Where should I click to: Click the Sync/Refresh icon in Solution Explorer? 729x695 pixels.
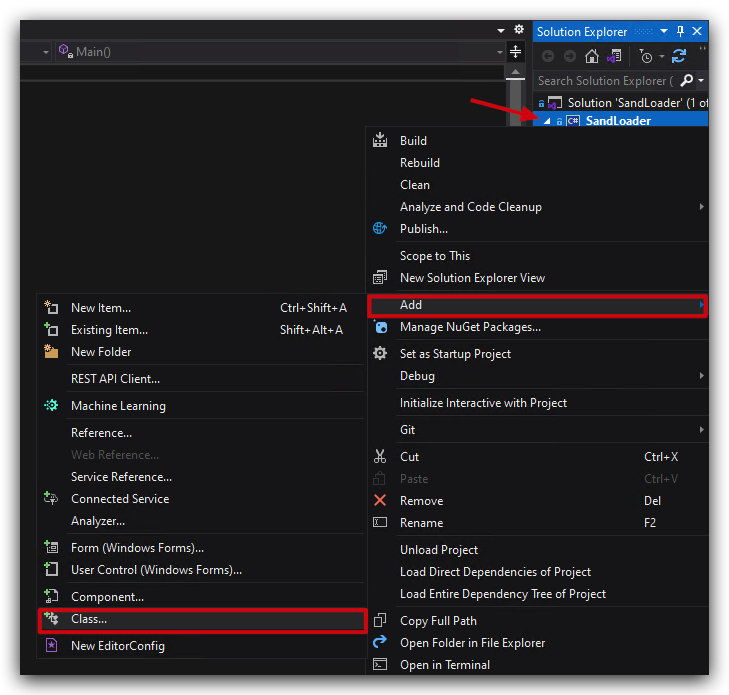pyautogui.click(x=679, y=56)
